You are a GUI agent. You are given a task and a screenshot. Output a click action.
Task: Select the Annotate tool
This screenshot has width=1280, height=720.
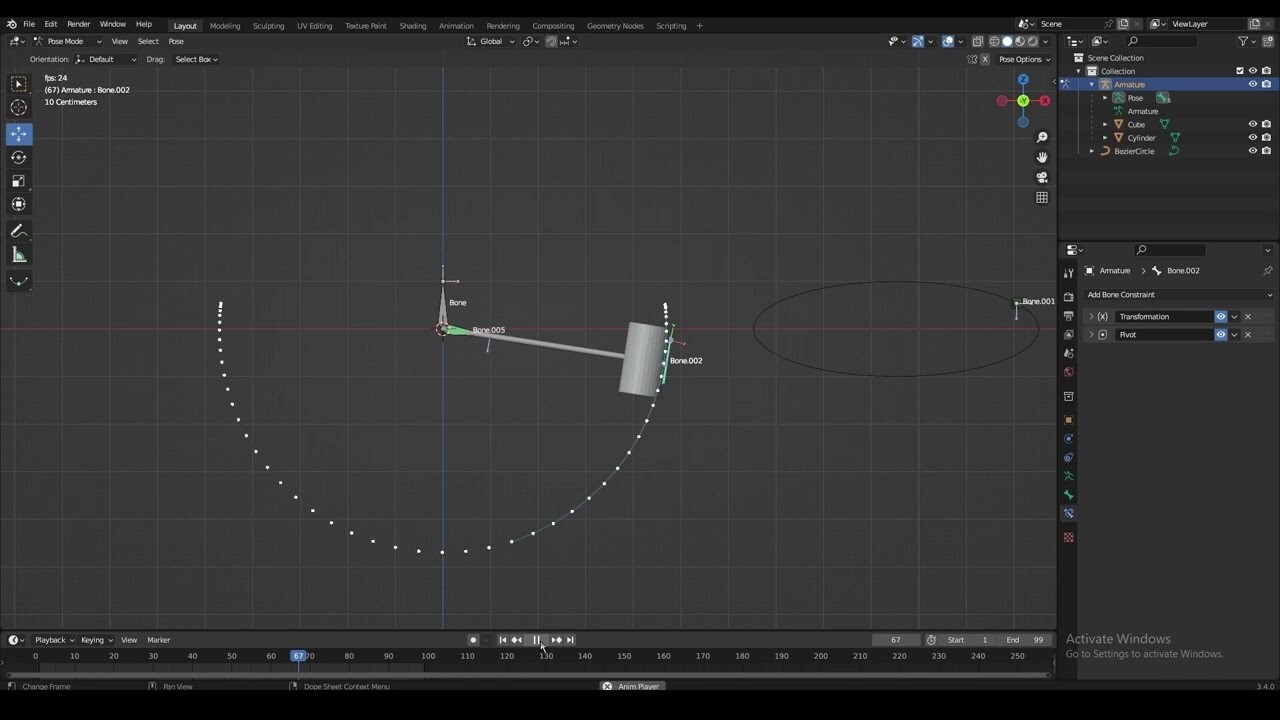(18, 231)
